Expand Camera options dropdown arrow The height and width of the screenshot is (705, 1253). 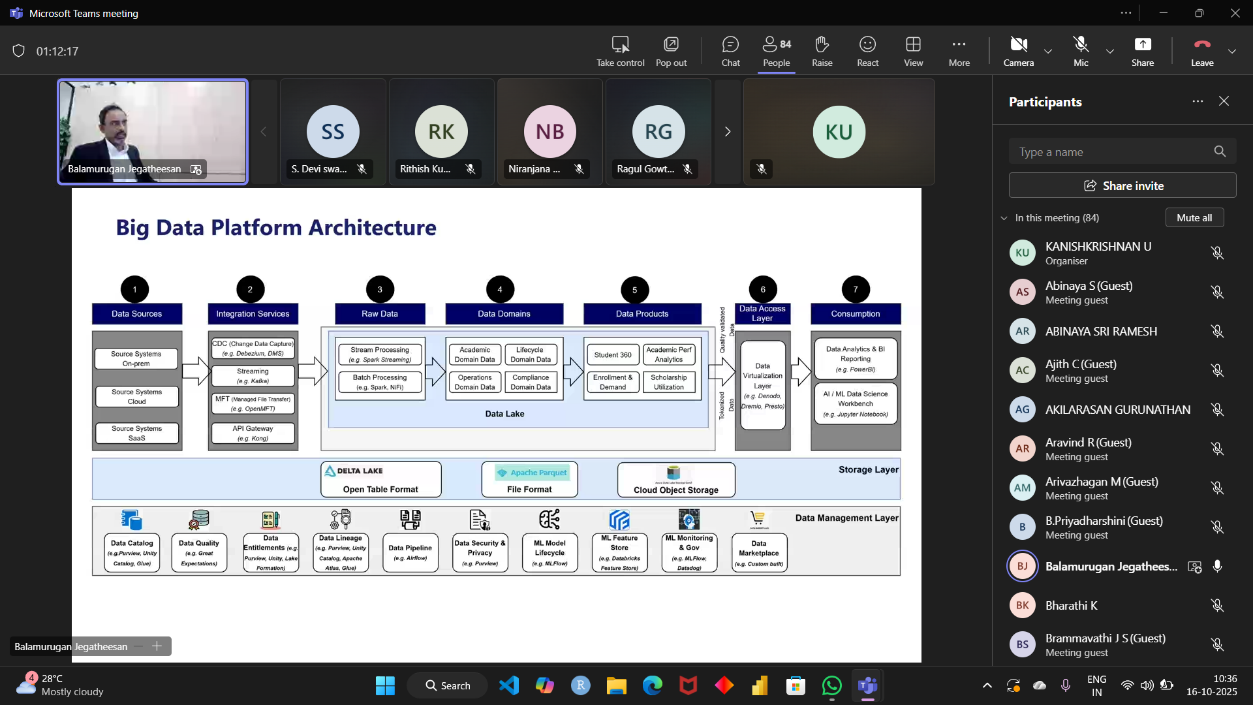tap(1048, 51)
